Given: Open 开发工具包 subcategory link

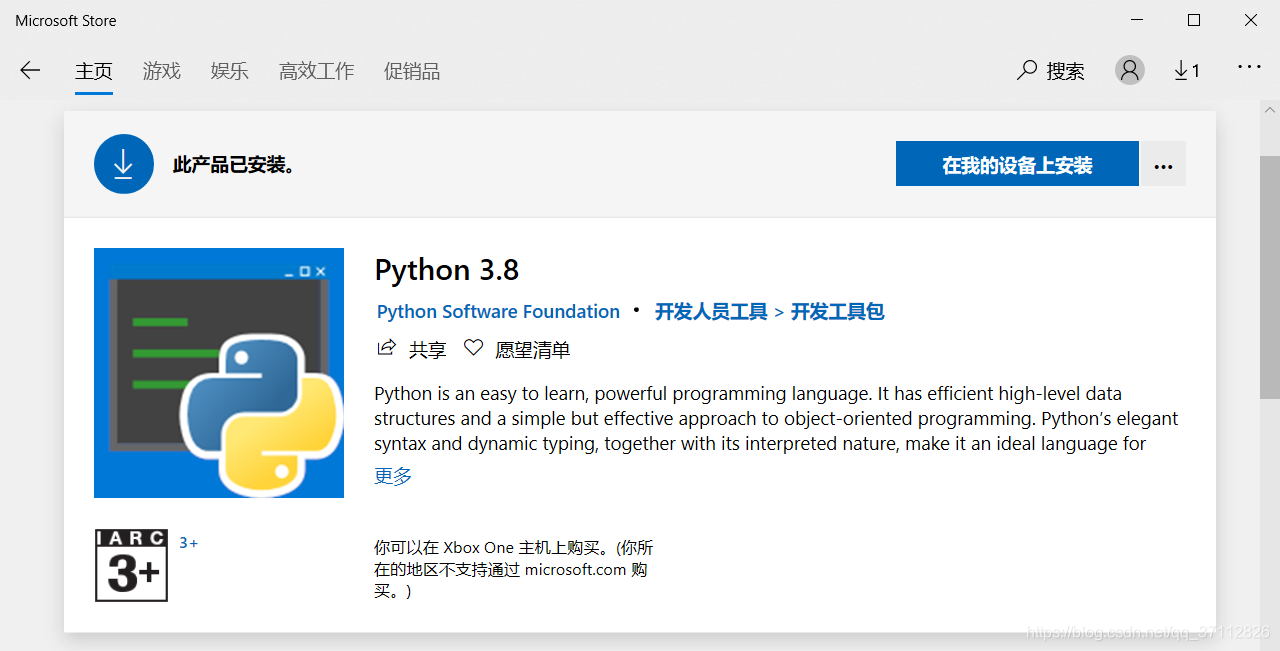Looking at the screenshot, I should coord(838,312).
